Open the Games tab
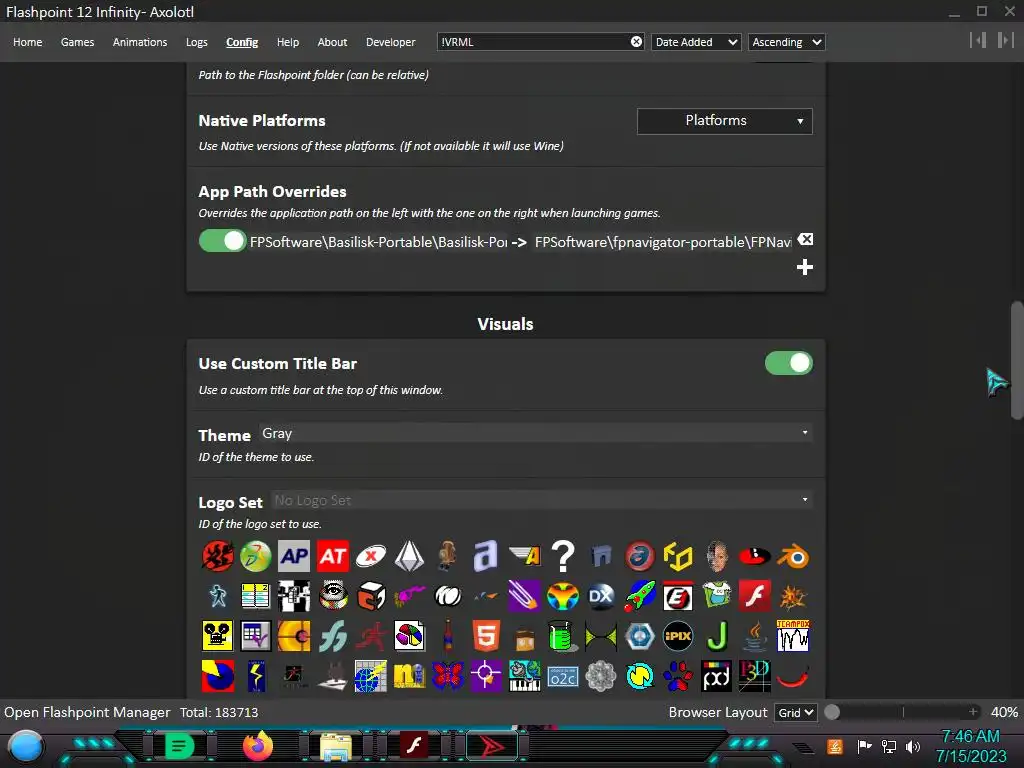The width and height of the screenshot is (1024, 768). 77,42
